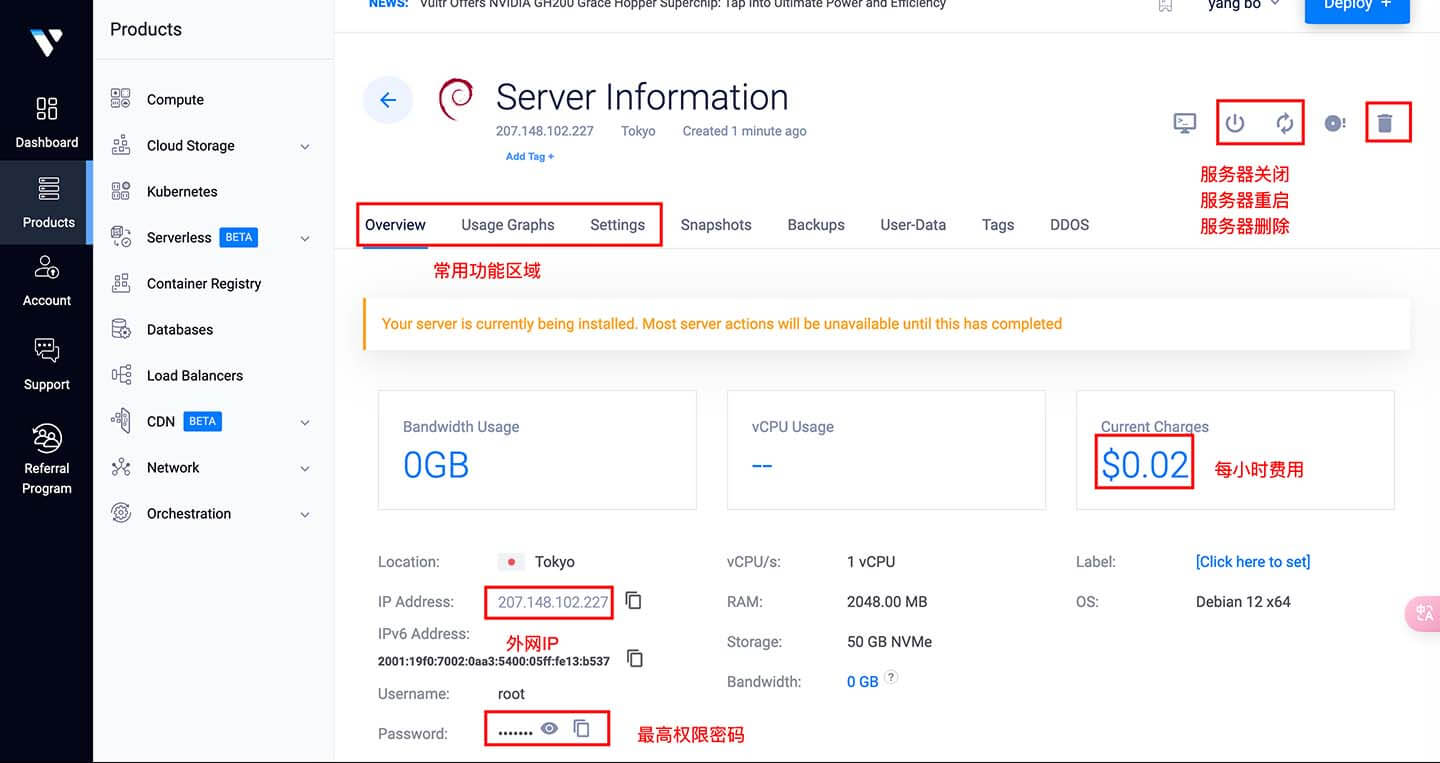Screen dimensions: 1440x763
Task: Click the 50 GB NVMe storage value
Action: (x=889, y=641)
